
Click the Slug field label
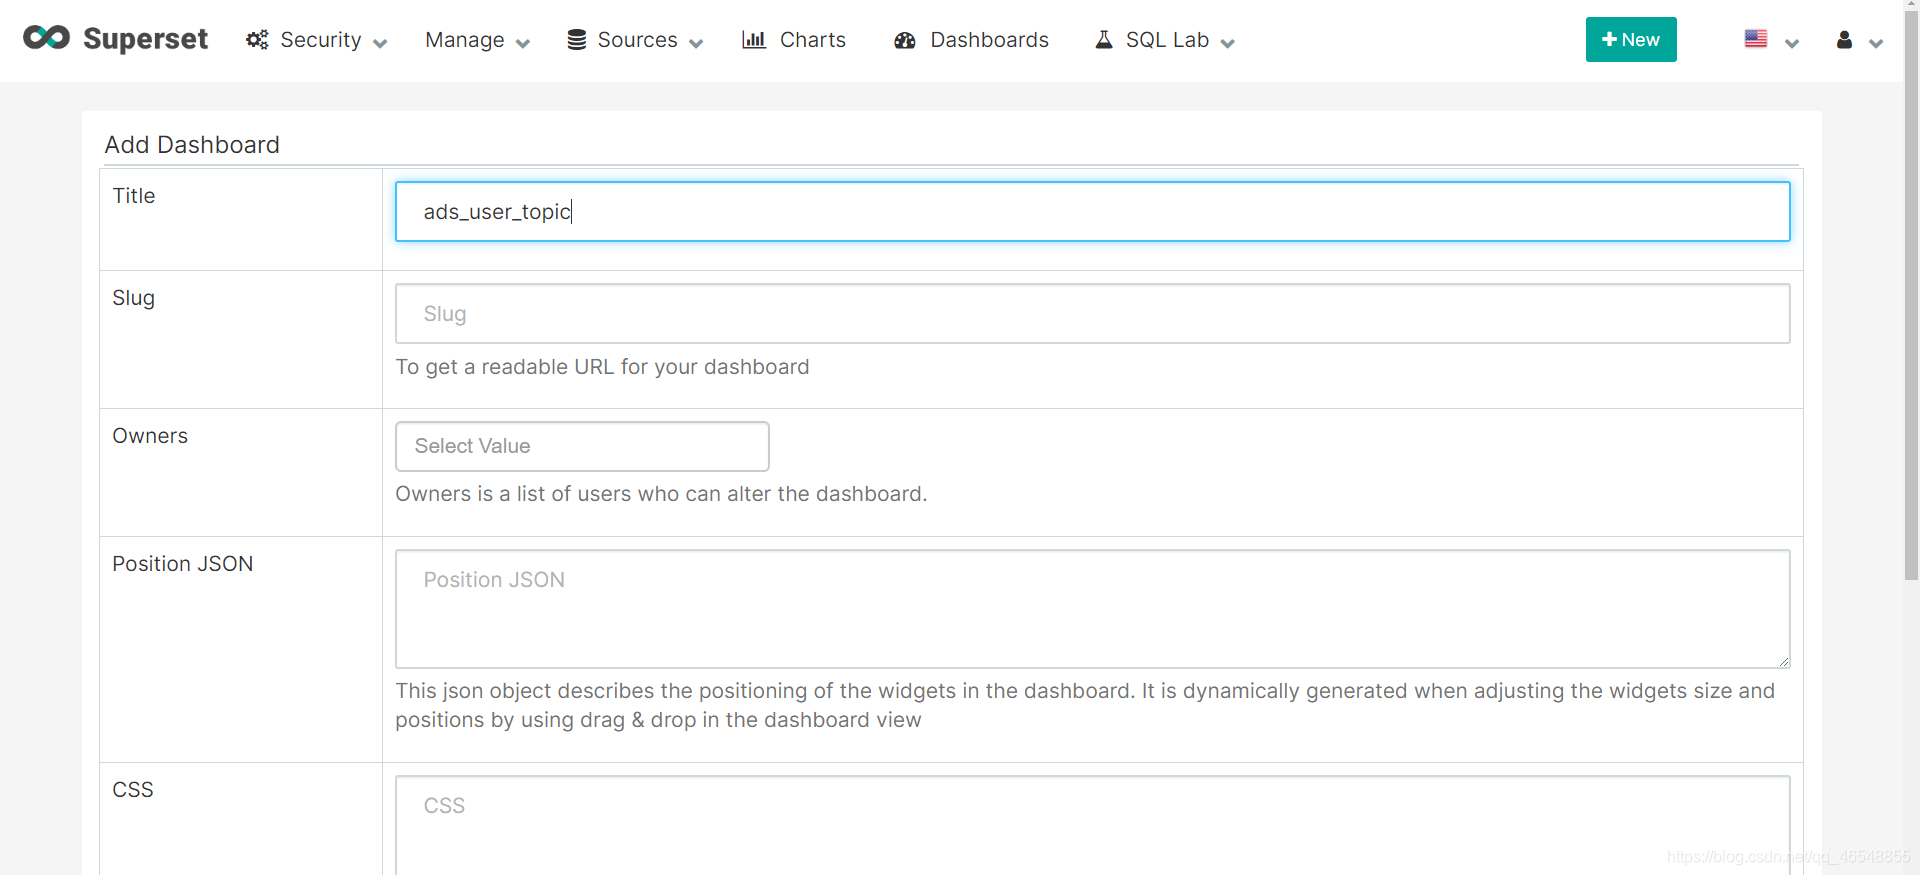click(134, 298)
